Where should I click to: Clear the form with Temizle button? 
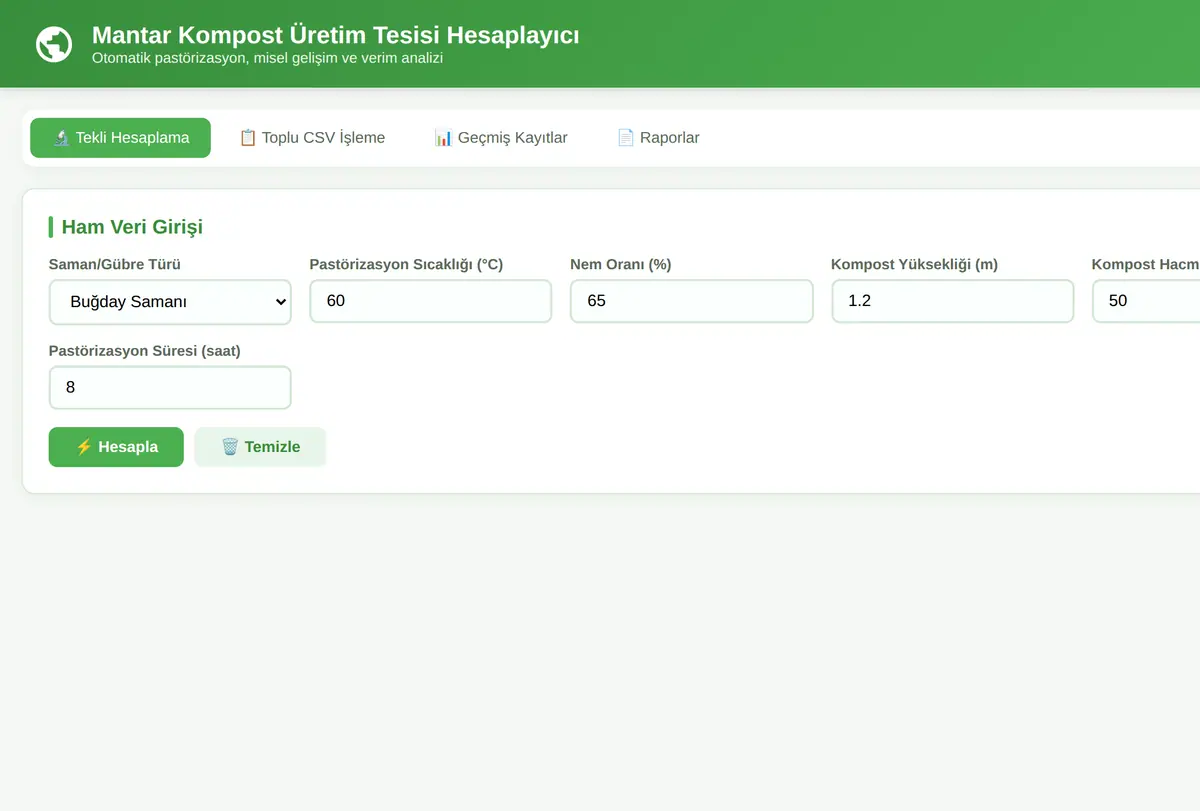[x=260, y=447]
